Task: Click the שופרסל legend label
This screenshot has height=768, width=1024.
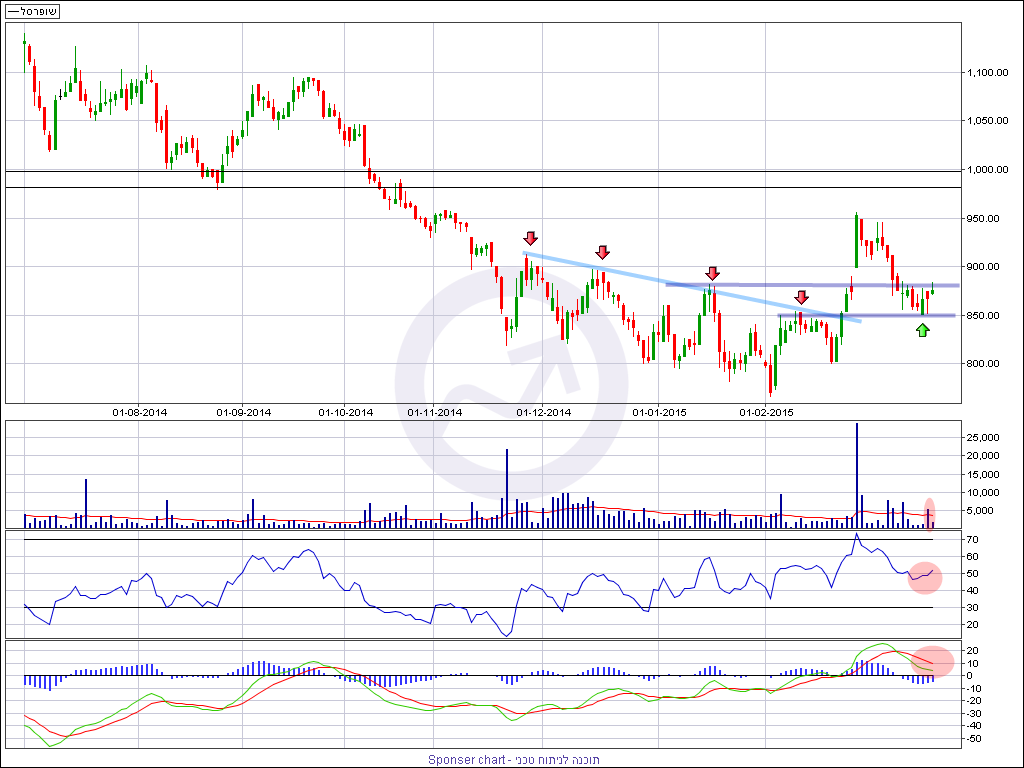Action: click(x=33, y=10)
